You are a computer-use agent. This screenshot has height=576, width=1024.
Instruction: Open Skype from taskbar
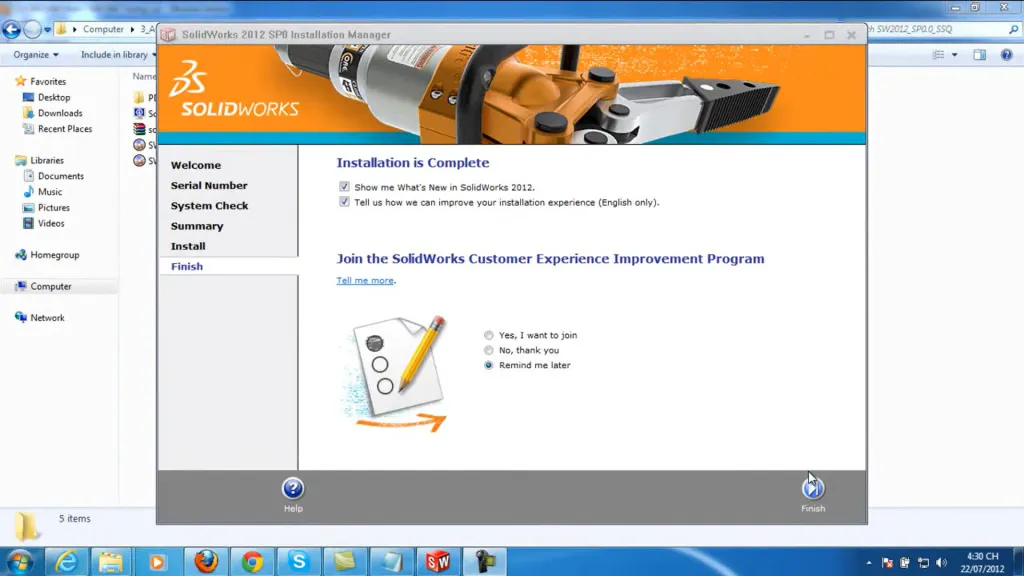(298, 562)
